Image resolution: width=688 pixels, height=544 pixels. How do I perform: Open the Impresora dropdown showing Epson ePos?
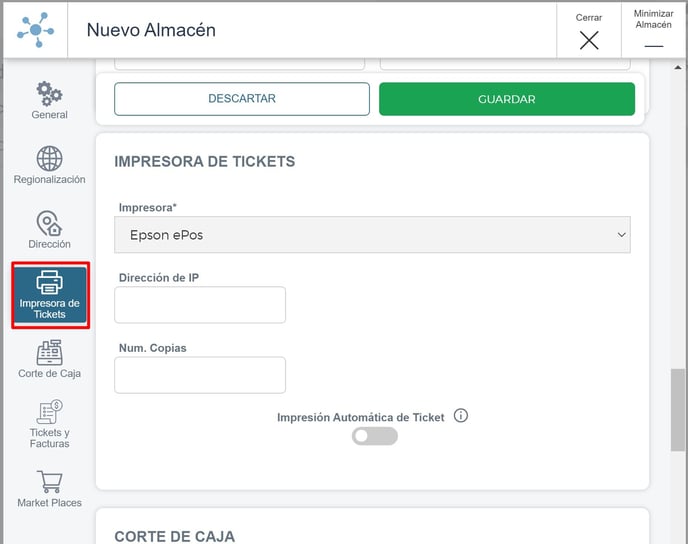coord(372,235)
